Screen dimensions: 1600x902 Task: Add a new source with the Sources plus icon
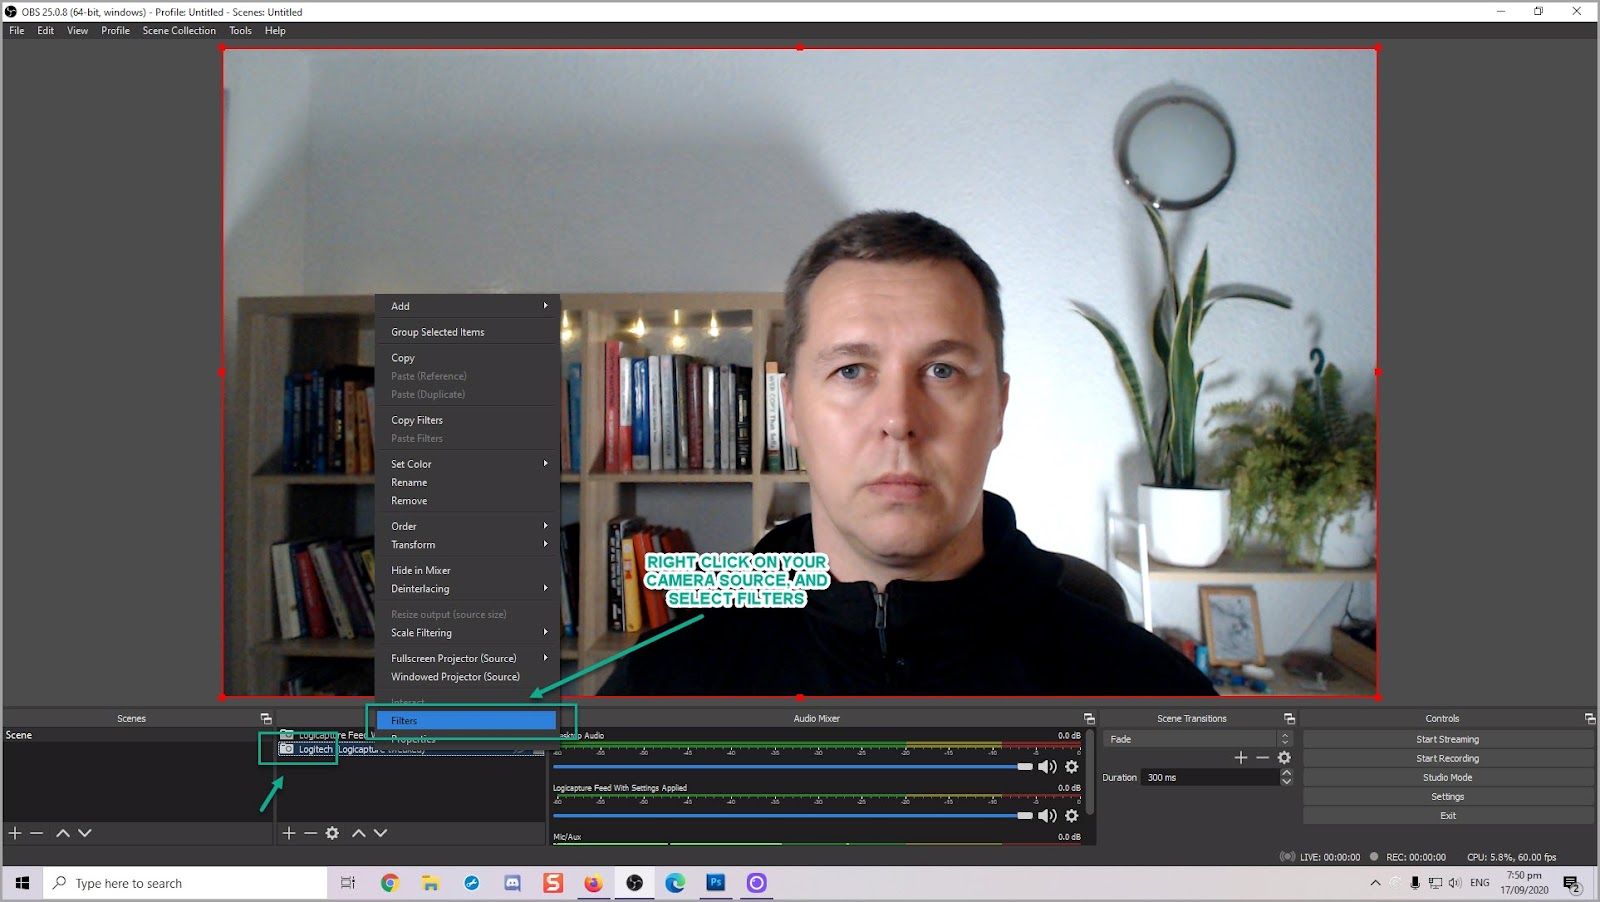coord(289,833)
